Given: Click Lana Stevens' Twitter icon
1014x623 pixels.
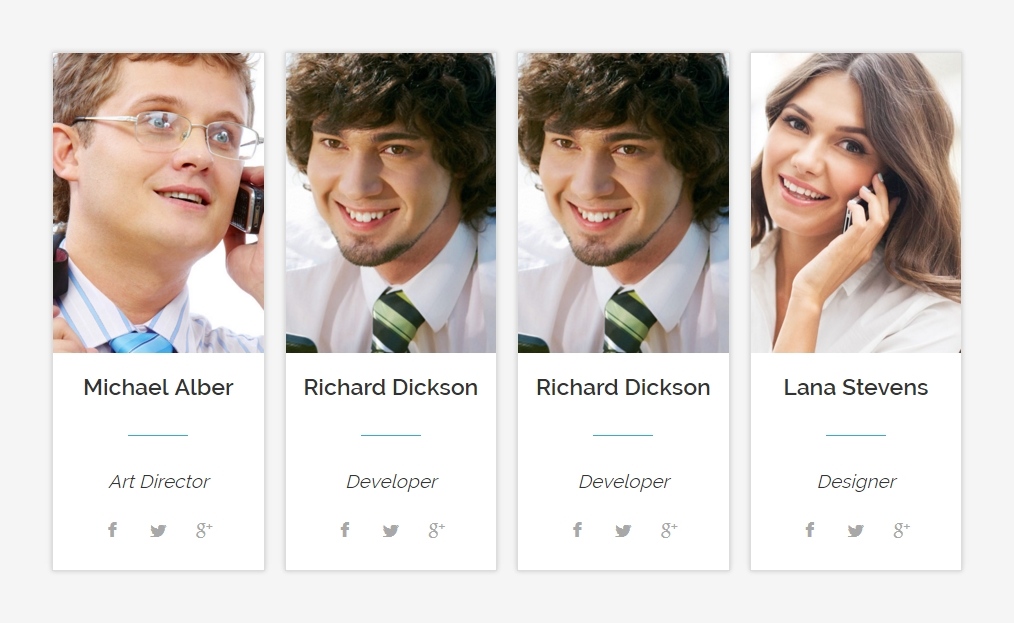Looking at the screenshot, I should coord(856,530).
